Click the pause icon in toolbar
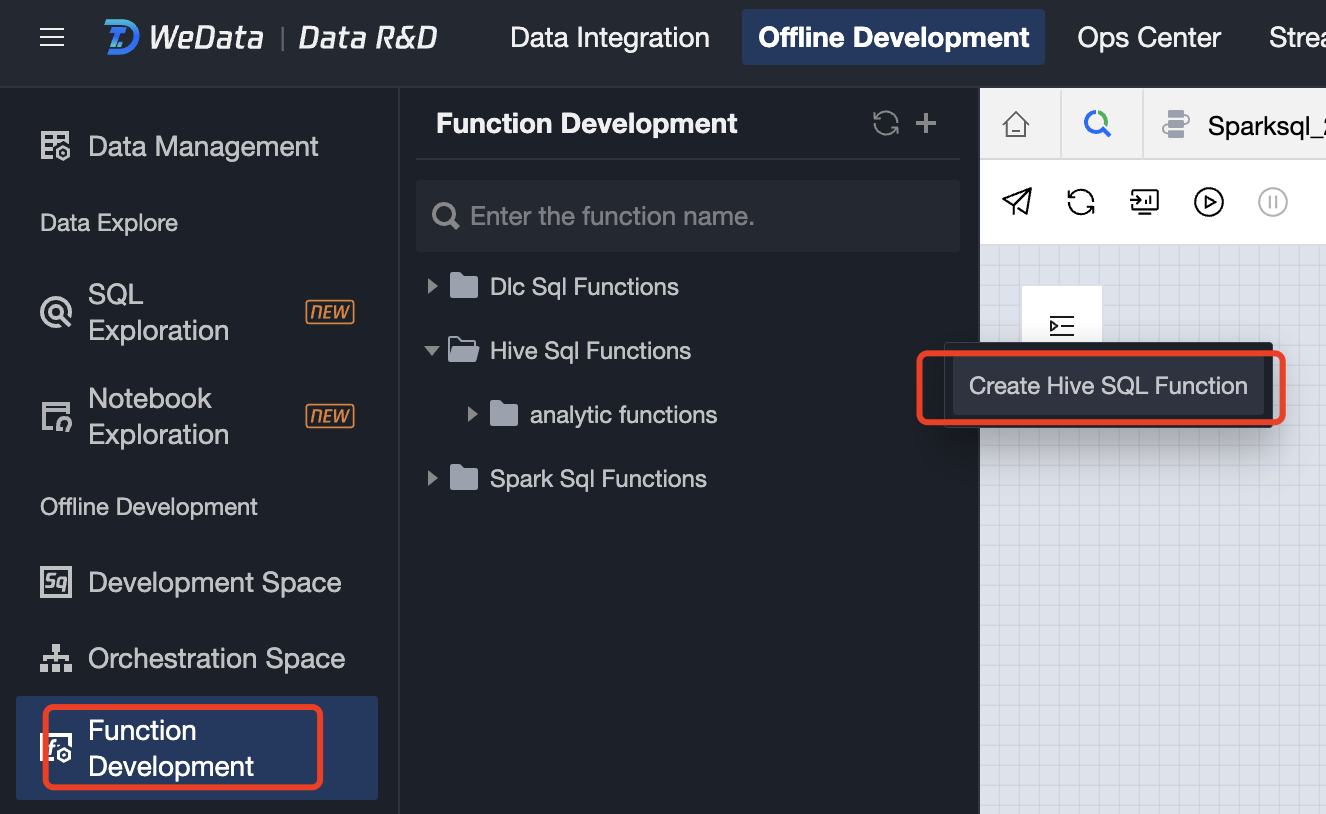The image size is (1326, 814). [x=1272, y=202]
